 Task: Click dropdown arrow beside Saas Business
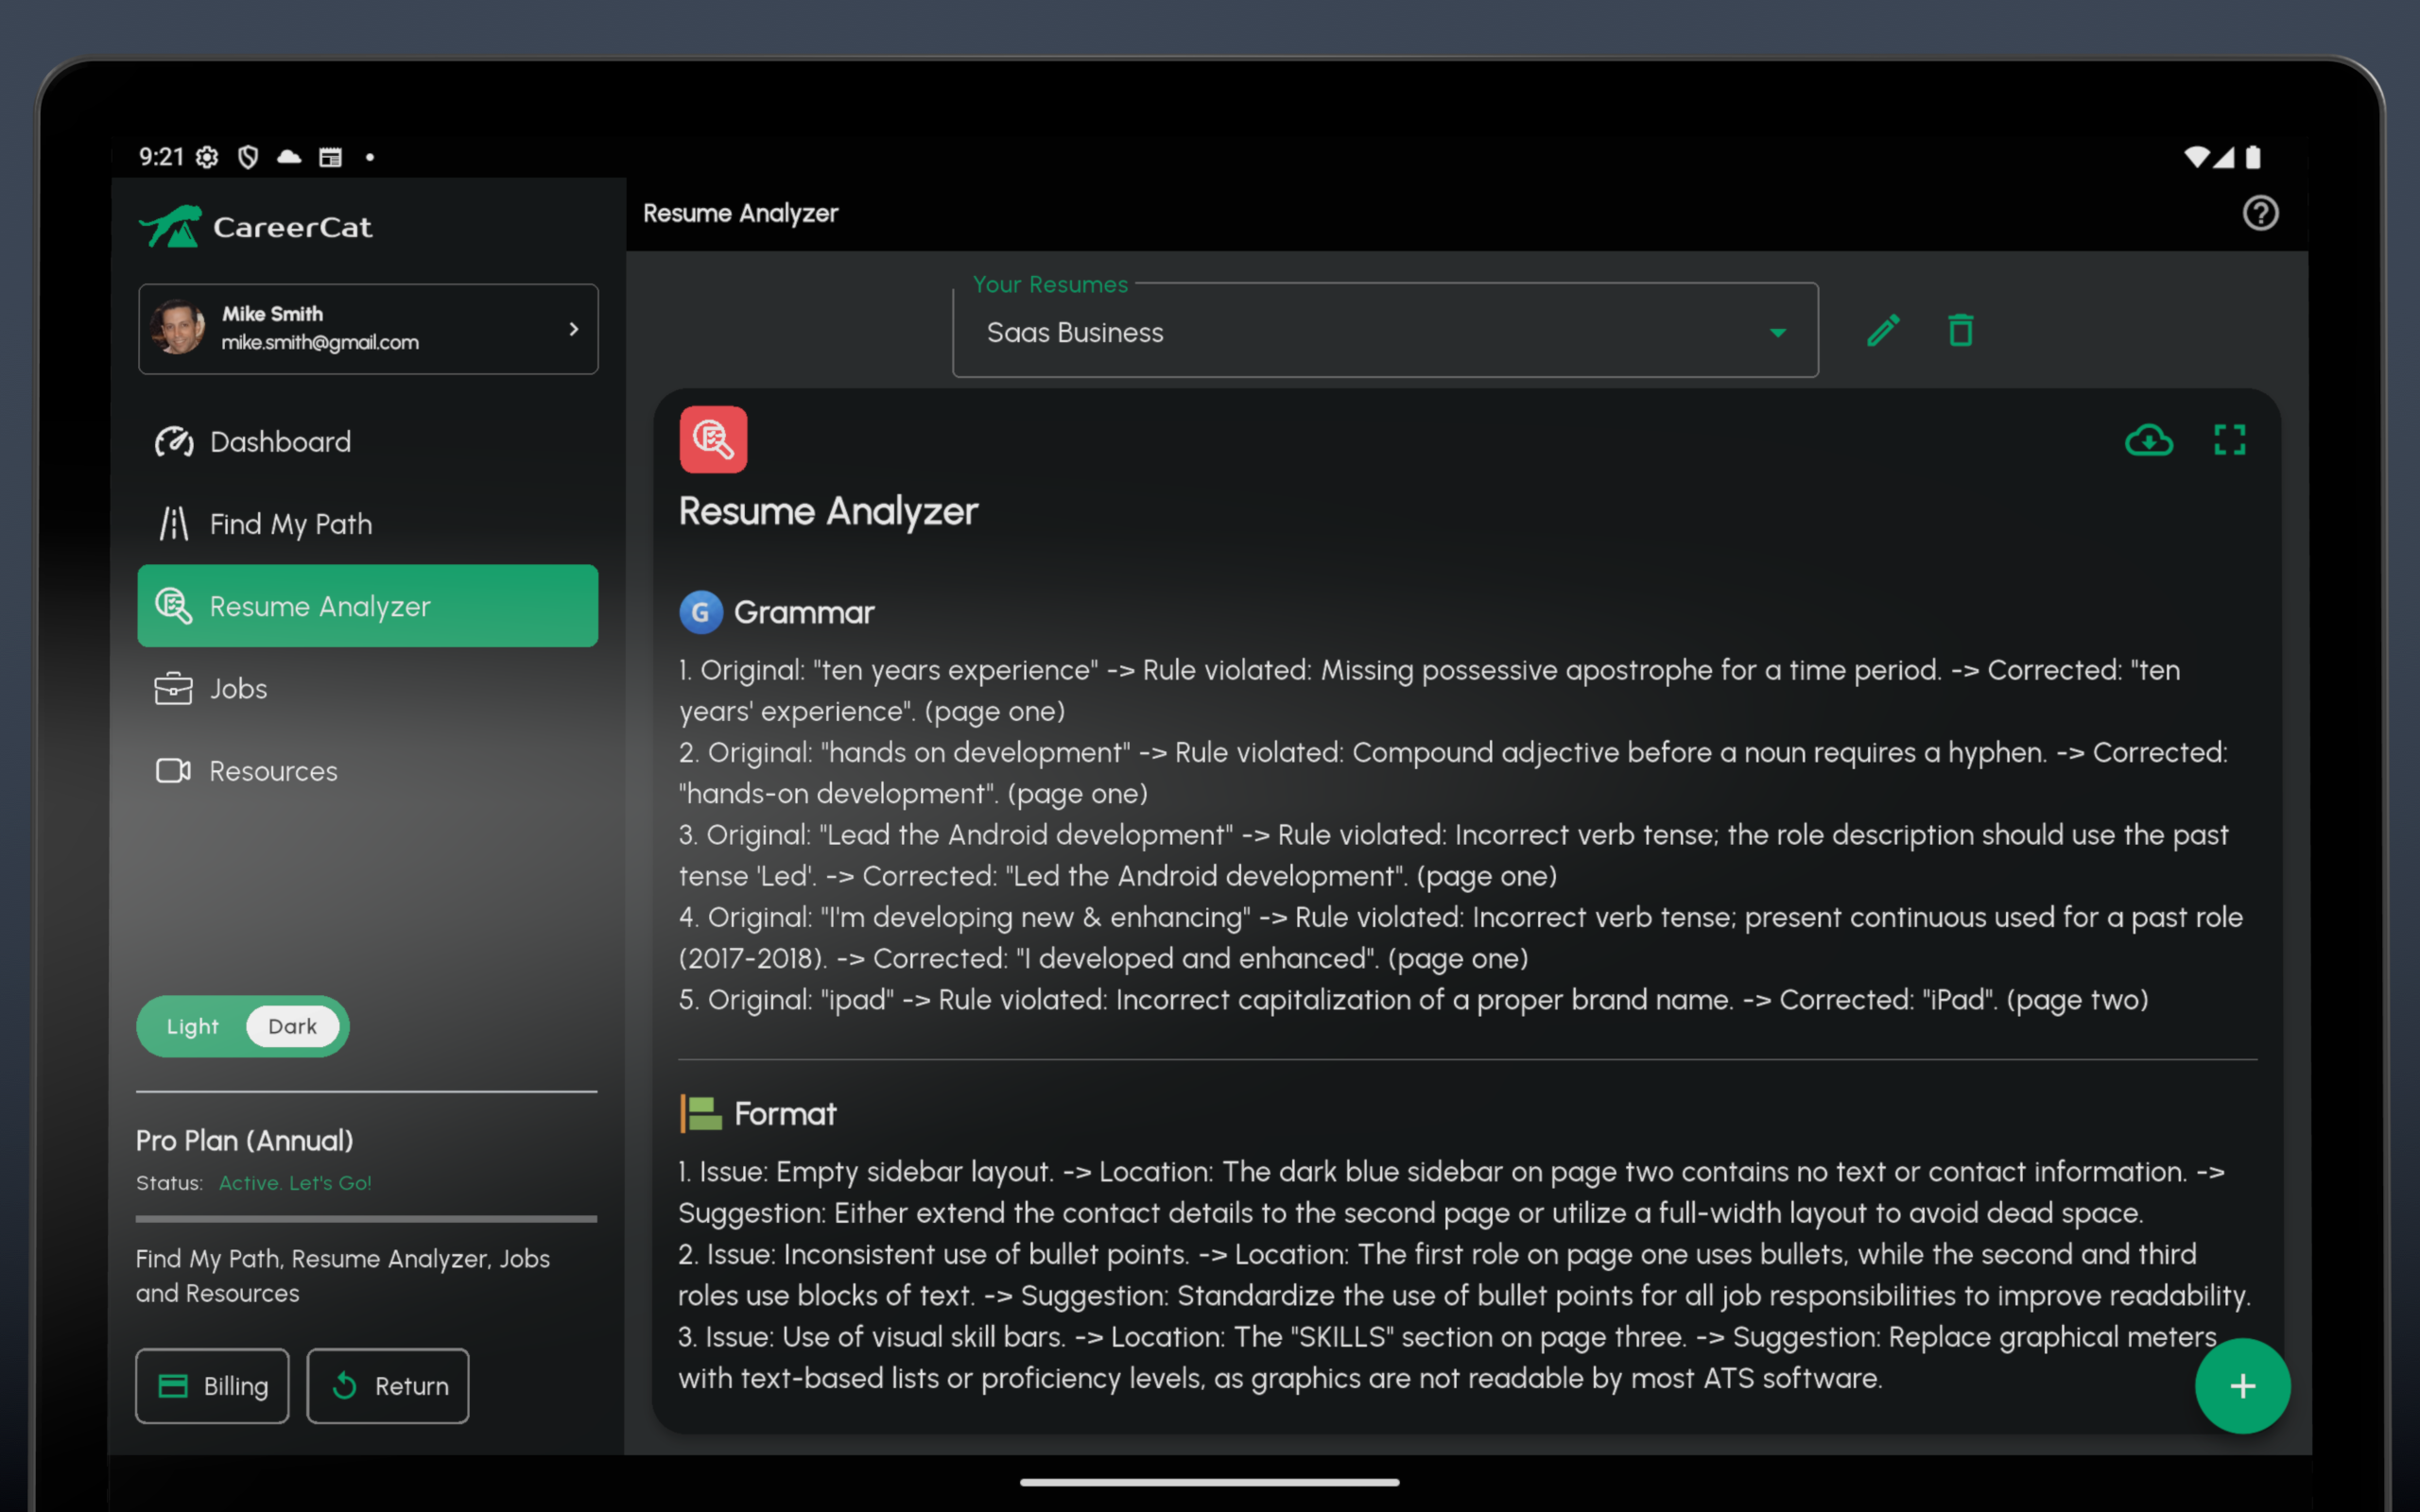[x=1777, y=333]
